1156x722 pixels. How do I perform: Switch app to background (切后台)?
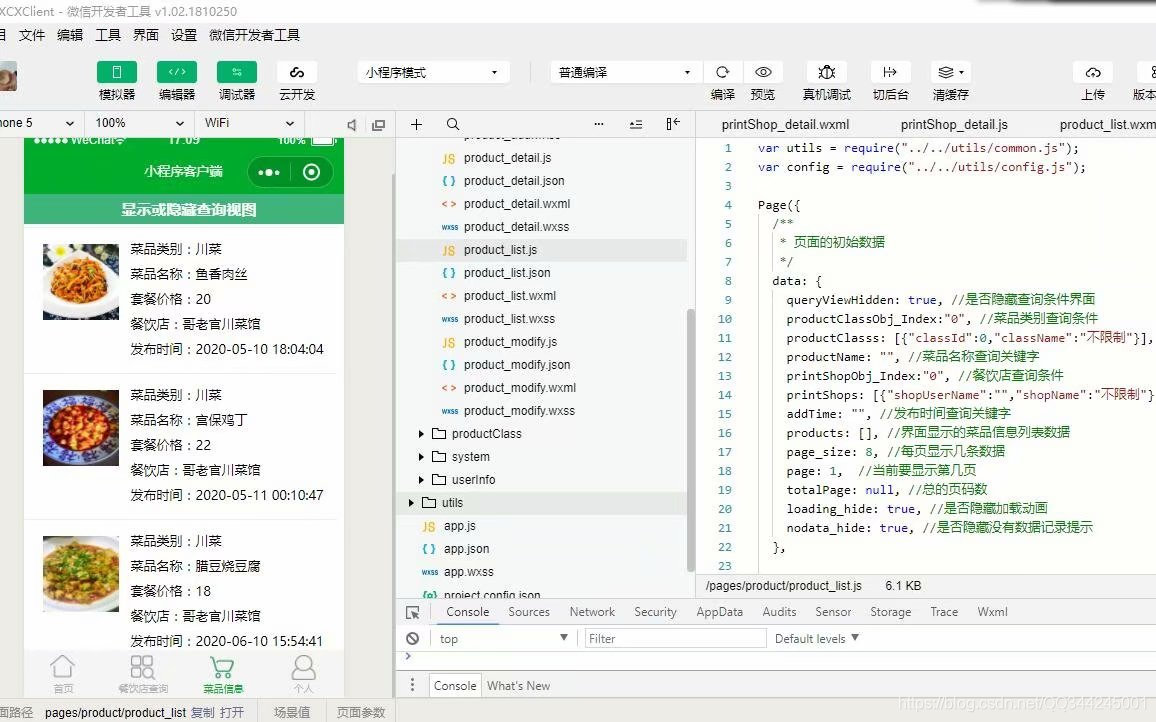[890, 72]
